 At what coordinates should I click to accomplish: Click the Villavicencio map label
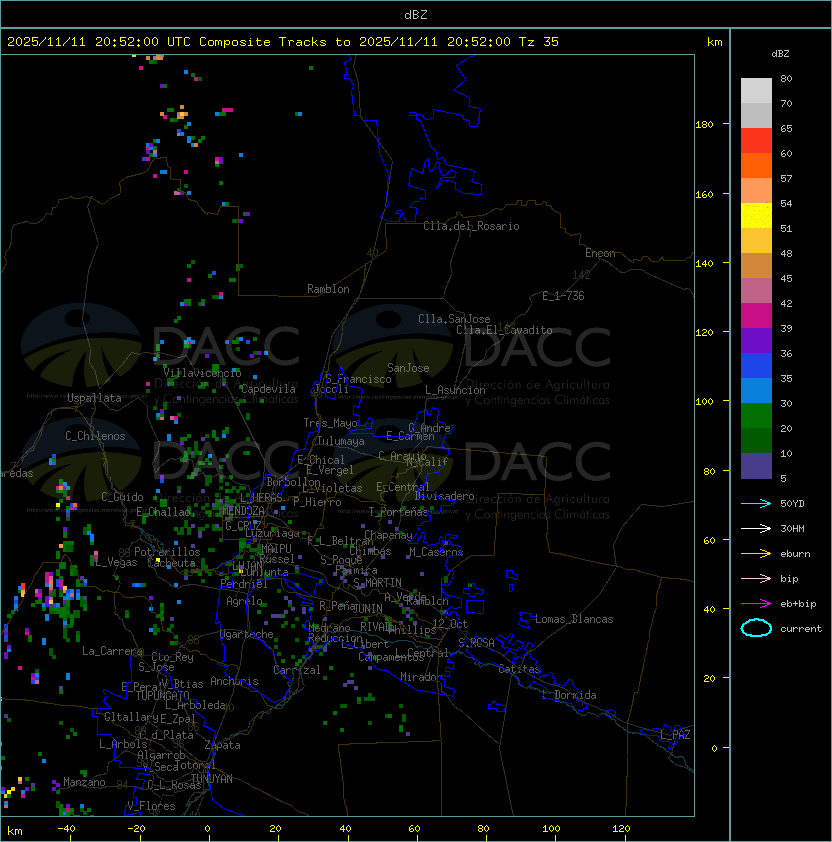(x=202, y=373)
